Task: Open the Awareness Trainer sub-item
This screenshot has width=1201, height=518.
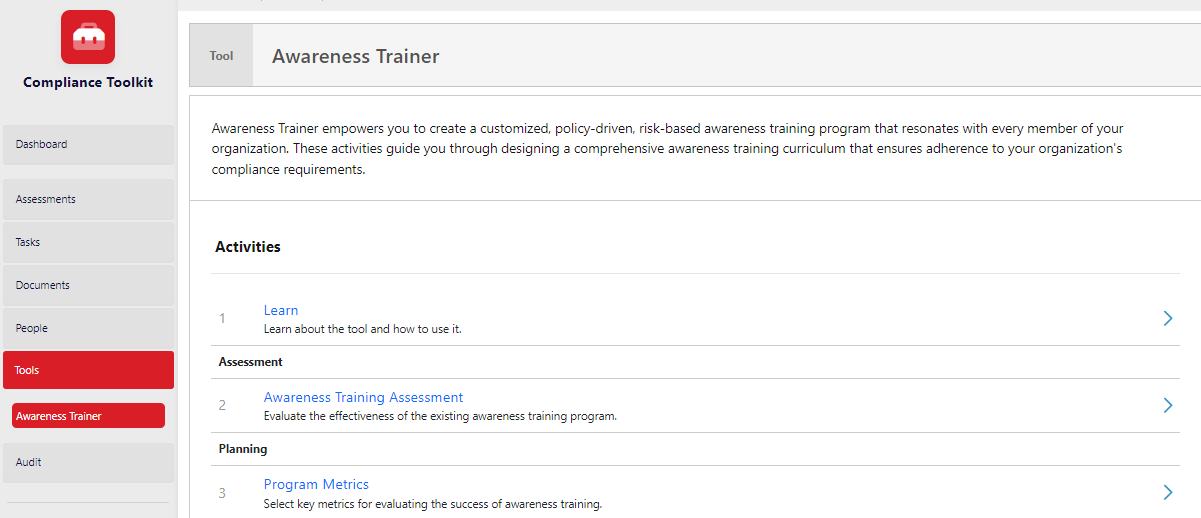Action: pyautogui.click(x=88, y=416)
